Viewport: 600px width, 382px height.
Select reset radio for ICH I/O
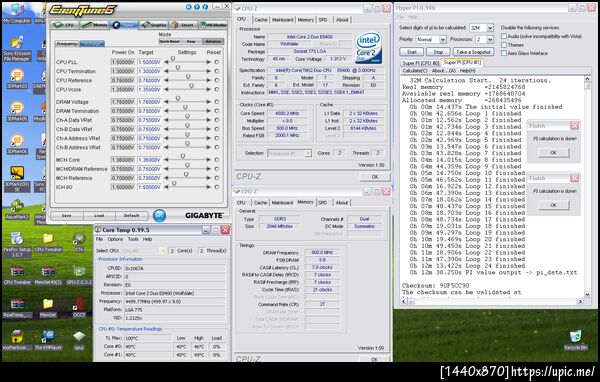217,187
